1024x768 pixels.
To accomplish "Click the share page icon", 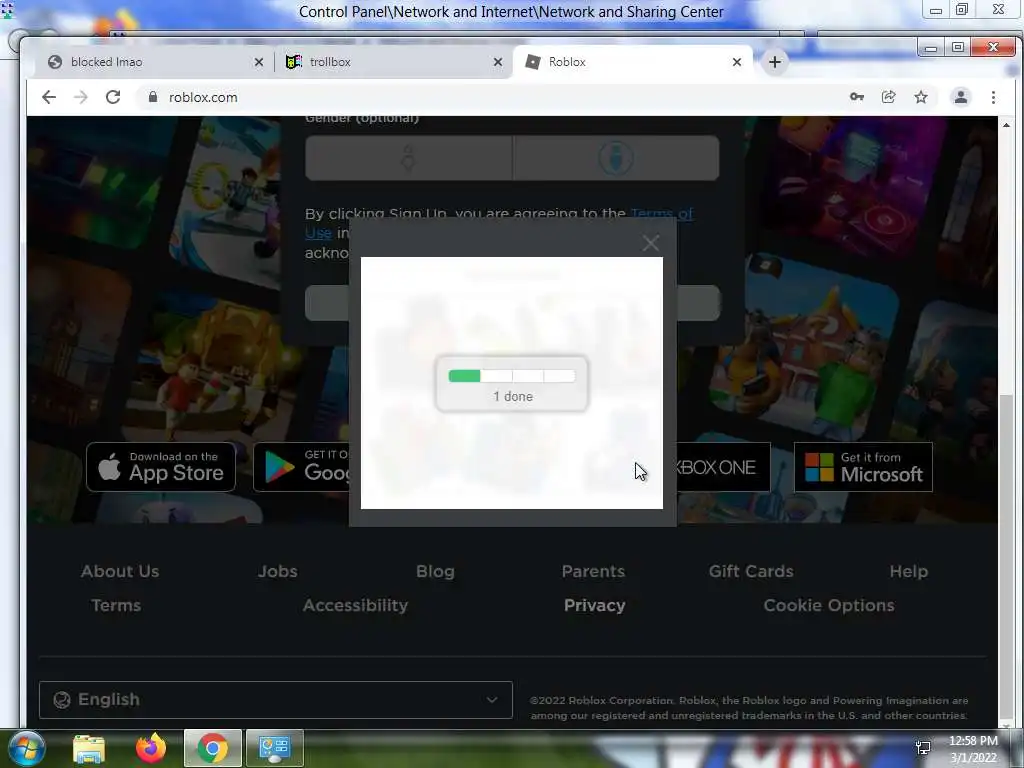I will (x=889, y=97).
